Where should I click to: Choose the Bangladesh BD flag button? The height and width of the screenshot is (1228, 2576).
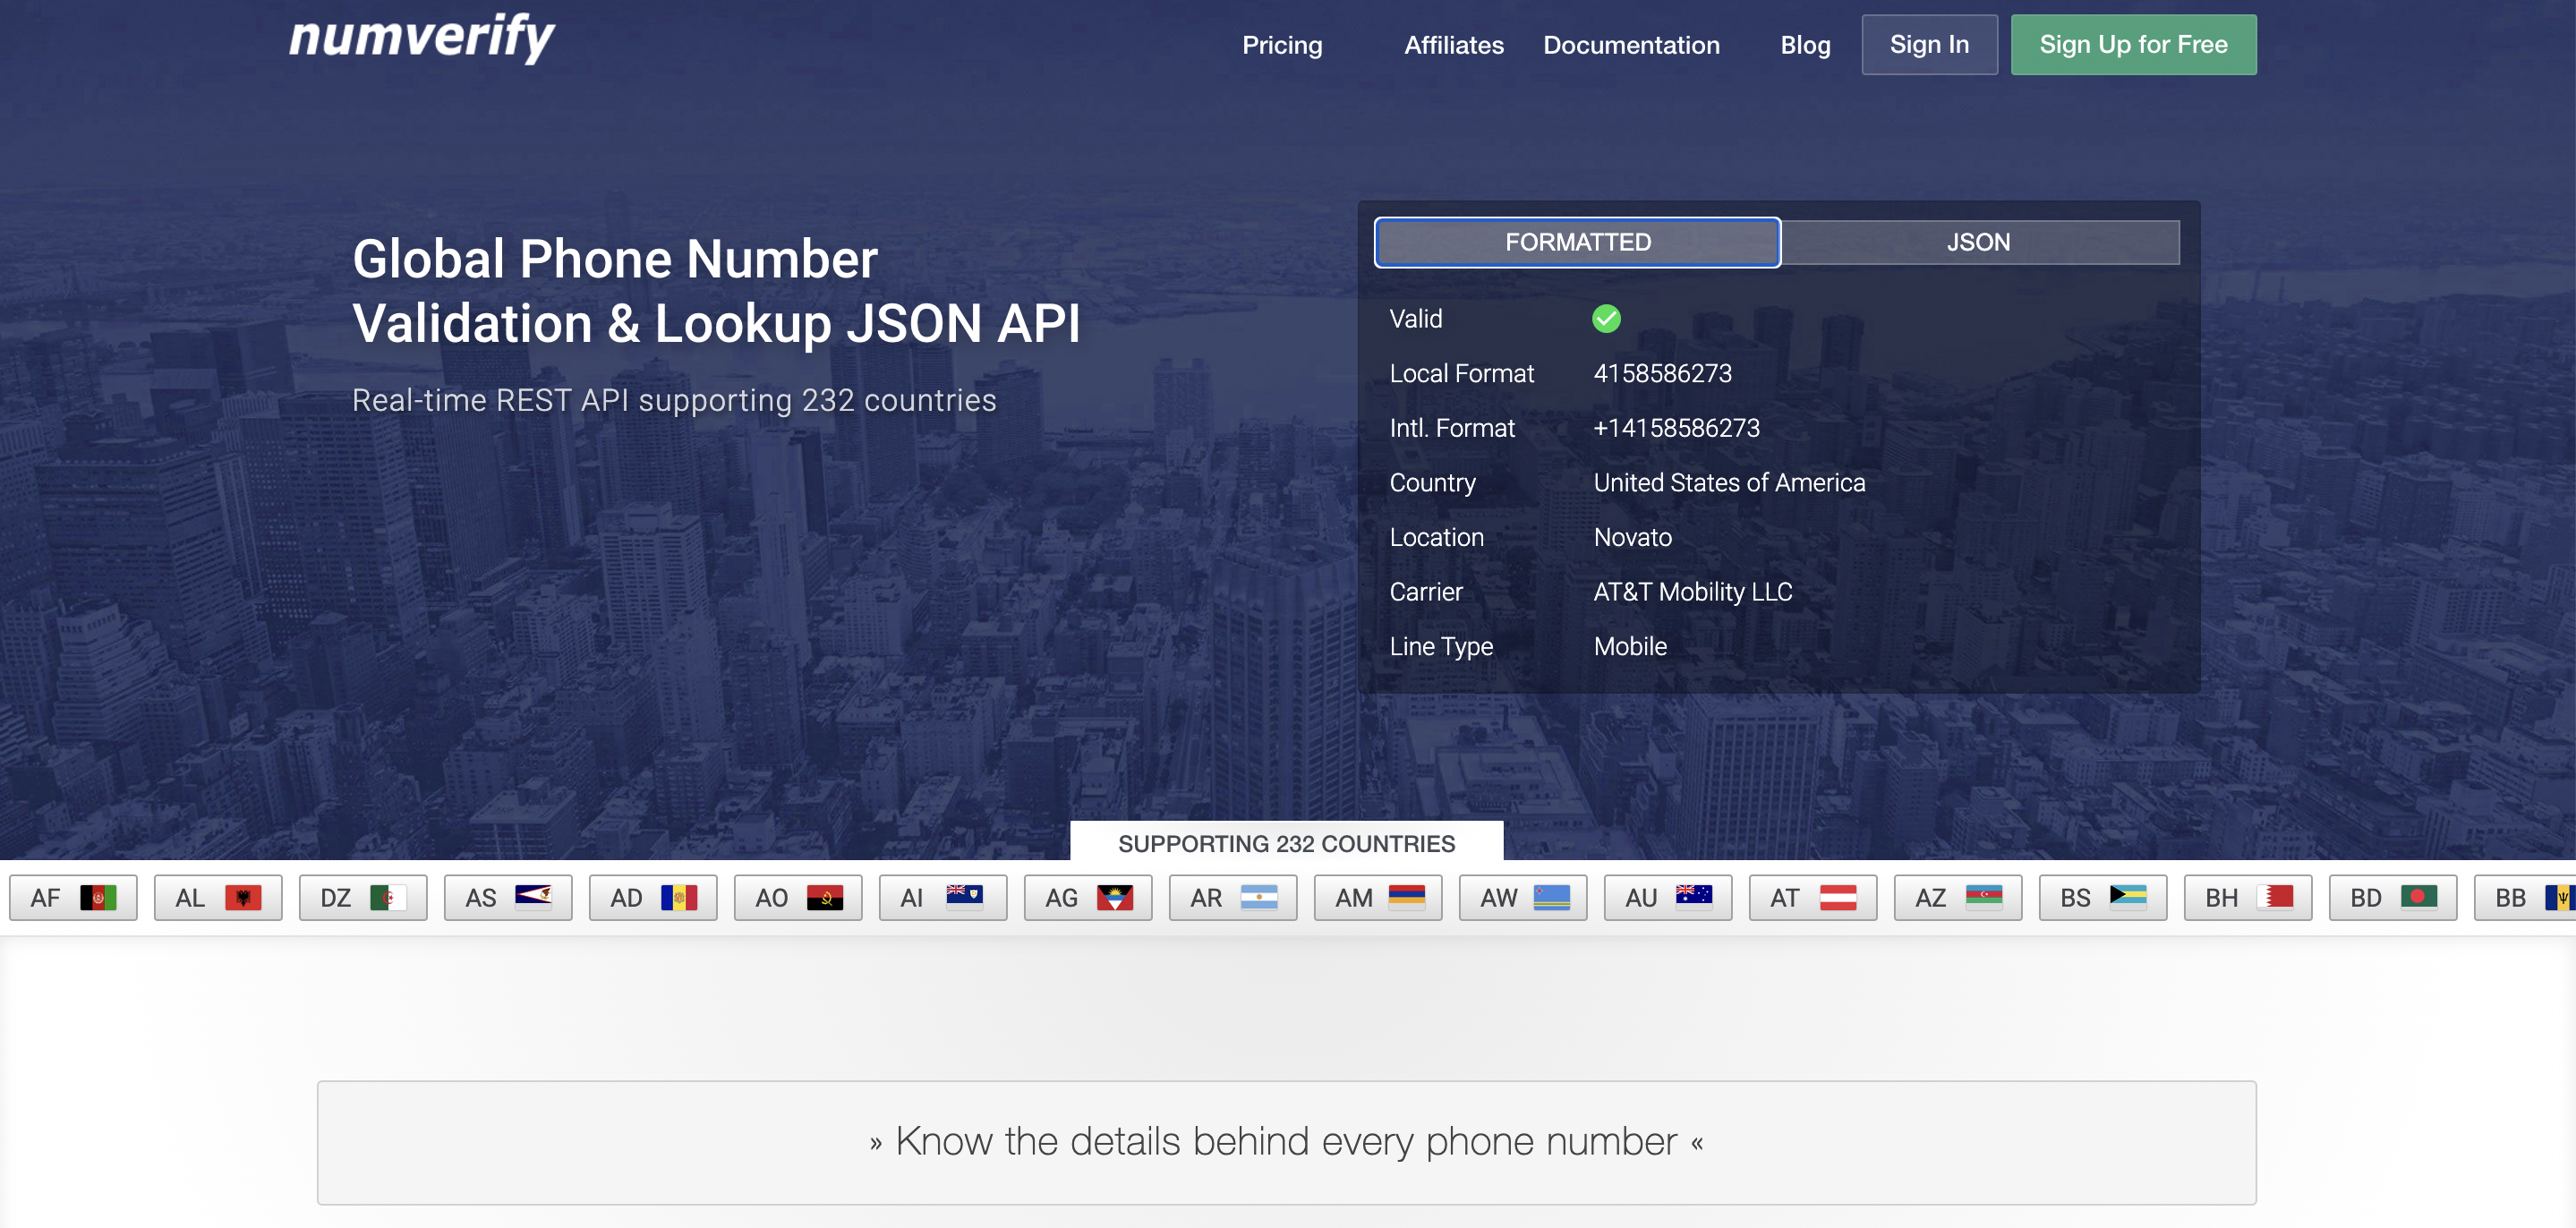(2392, 897)
